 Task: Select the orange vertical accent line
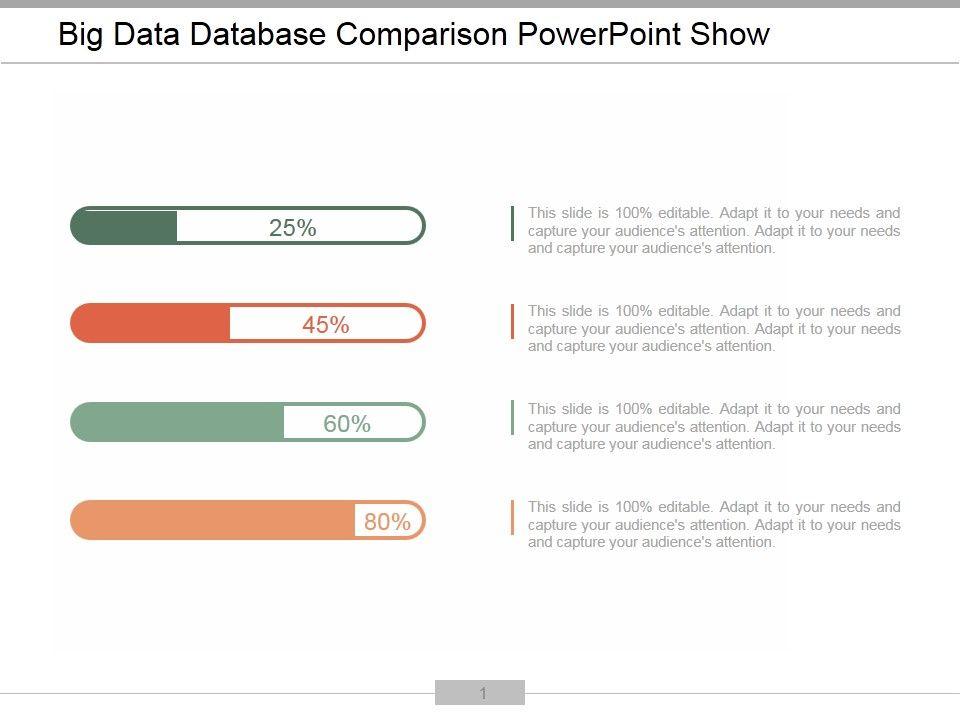[512, 517]
